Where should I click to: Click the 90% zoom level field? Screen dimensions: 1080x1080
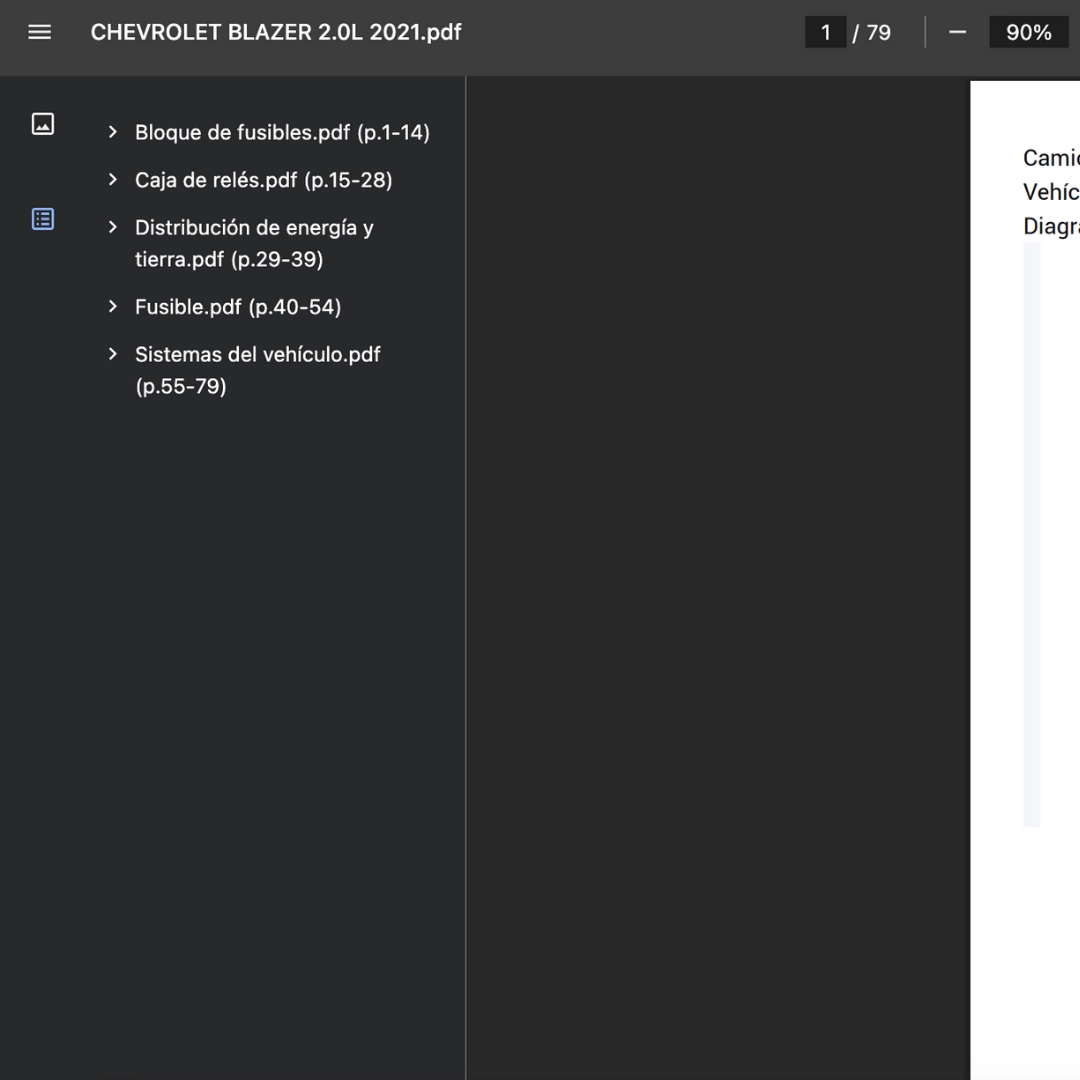coord(1028,32)
